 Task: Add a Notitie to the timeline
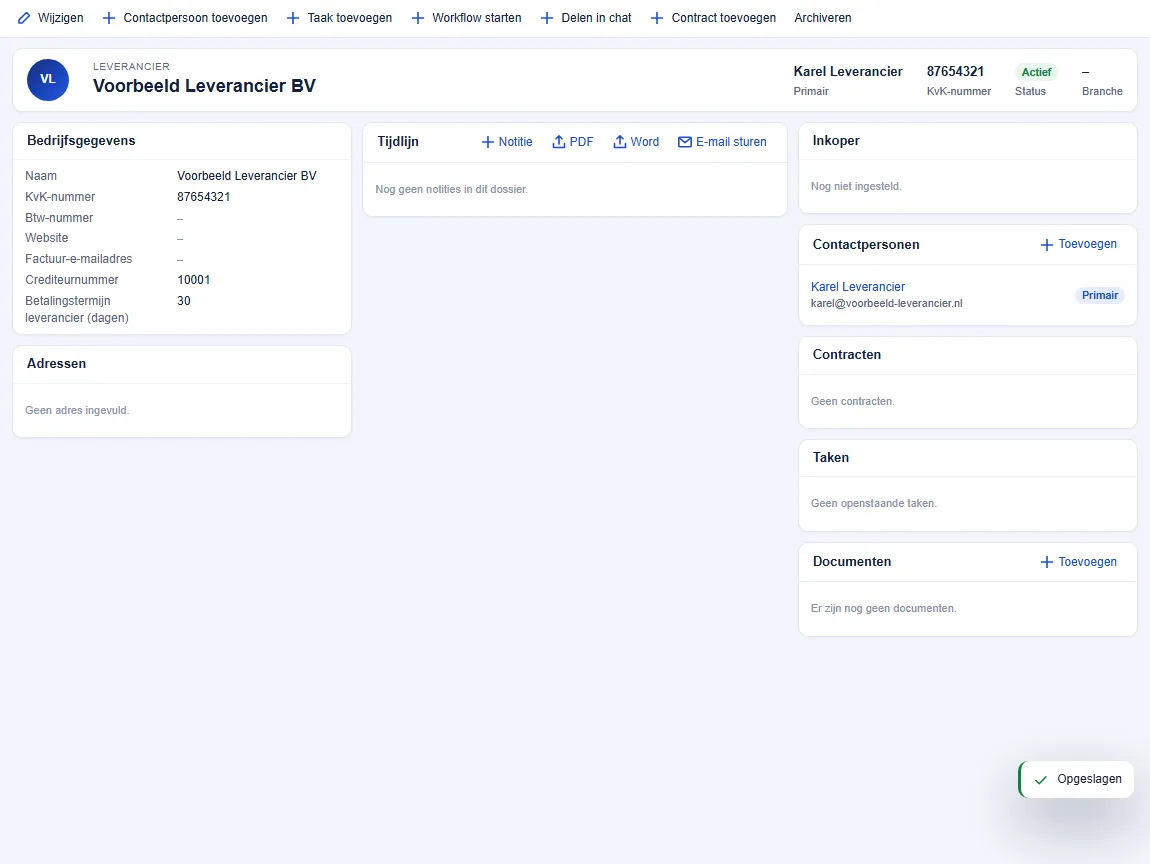point(507,142)
